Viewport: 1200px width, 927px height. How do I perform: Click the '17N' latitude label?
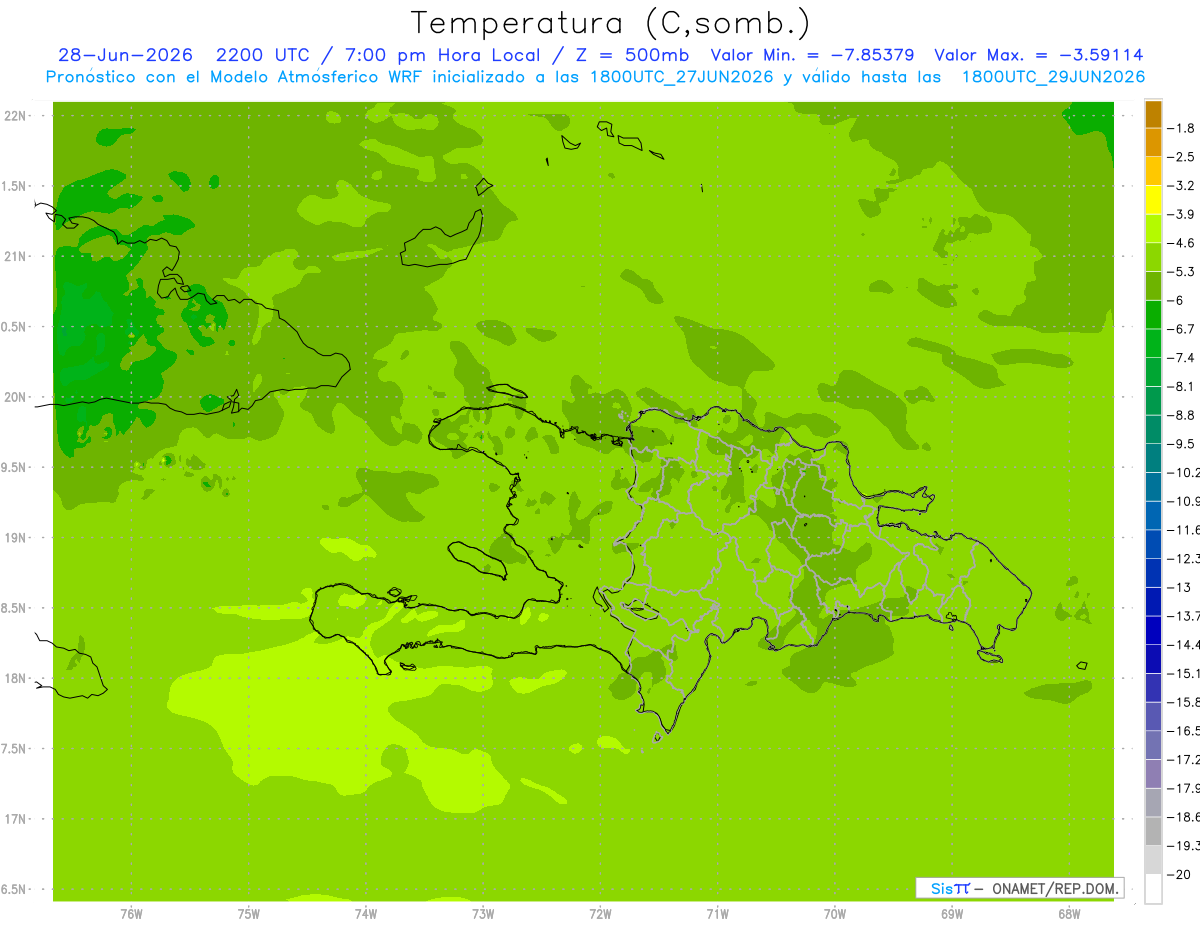[16, 819]
